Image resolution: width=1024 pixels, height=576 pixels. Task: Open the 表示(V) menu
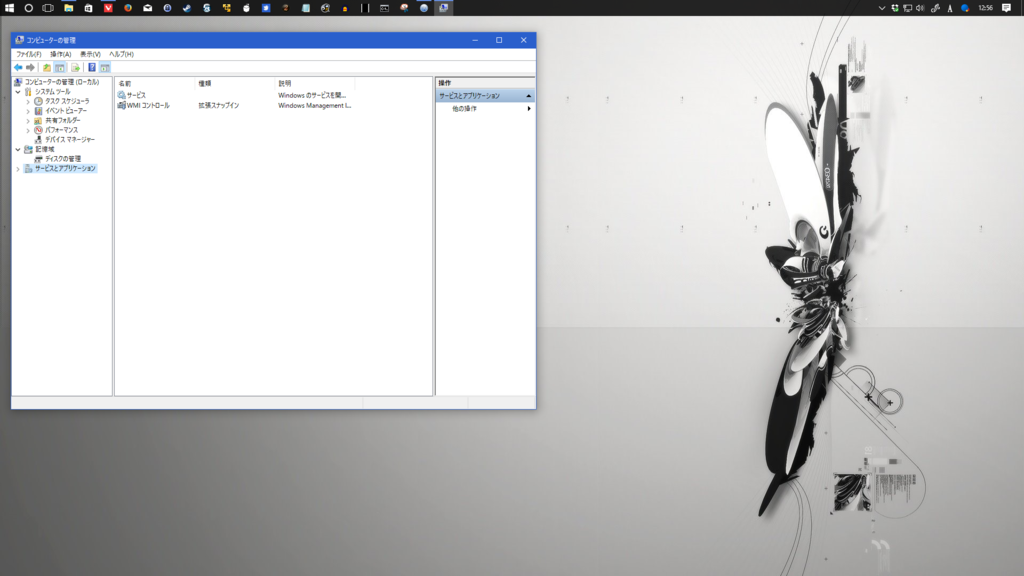(90, 54)
